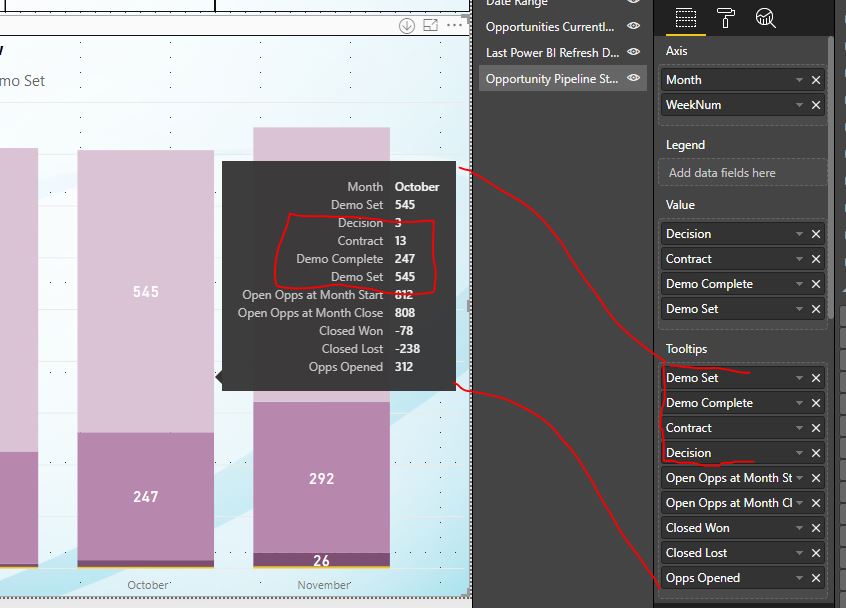Toggle visibility of Opportunities Currently item
846x608 pixels.
(633, 26)
